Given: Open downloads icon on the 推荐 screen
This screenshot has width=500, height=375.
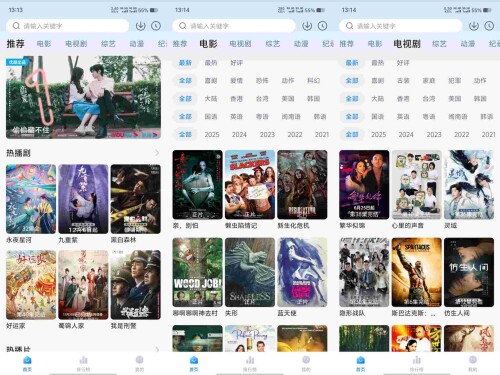Looking at the screenshot, I should point(140,26).
